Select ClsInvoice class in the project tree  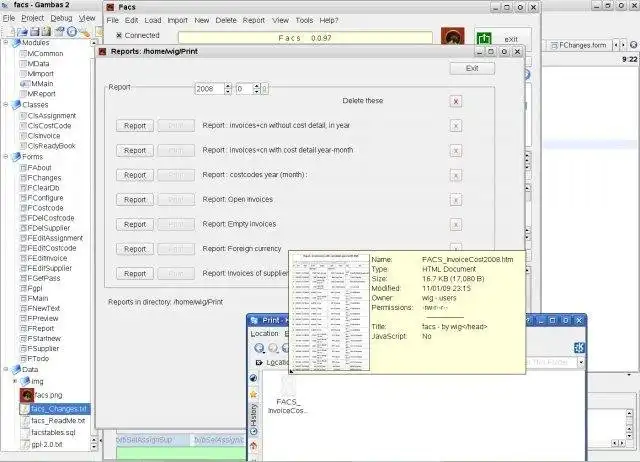pyautogui.click(x=40, y=135)
